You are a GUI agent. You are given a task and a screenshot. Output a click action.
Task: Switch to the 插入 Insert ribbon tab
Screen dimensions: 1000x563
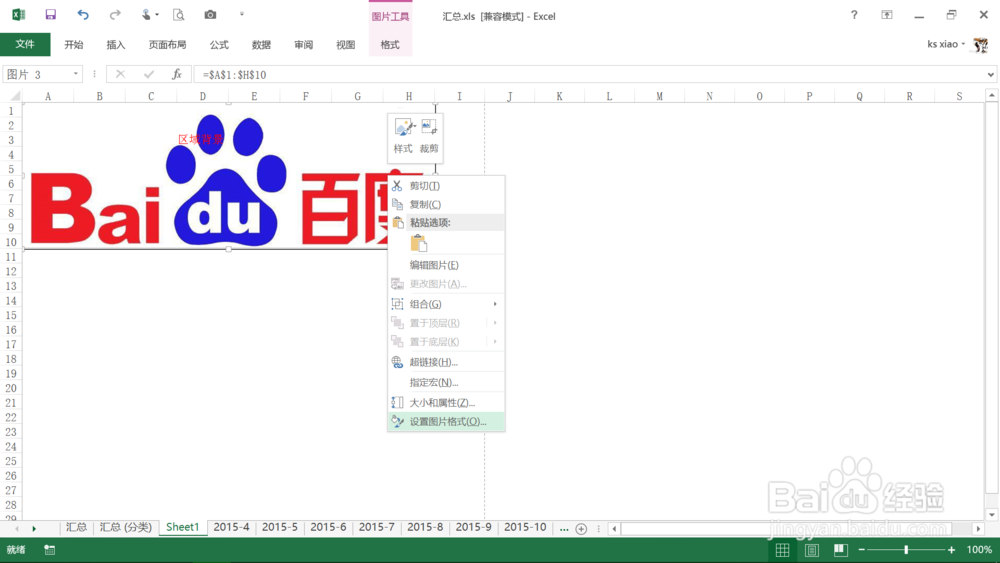pyautogui.click(x=116, y=45)
